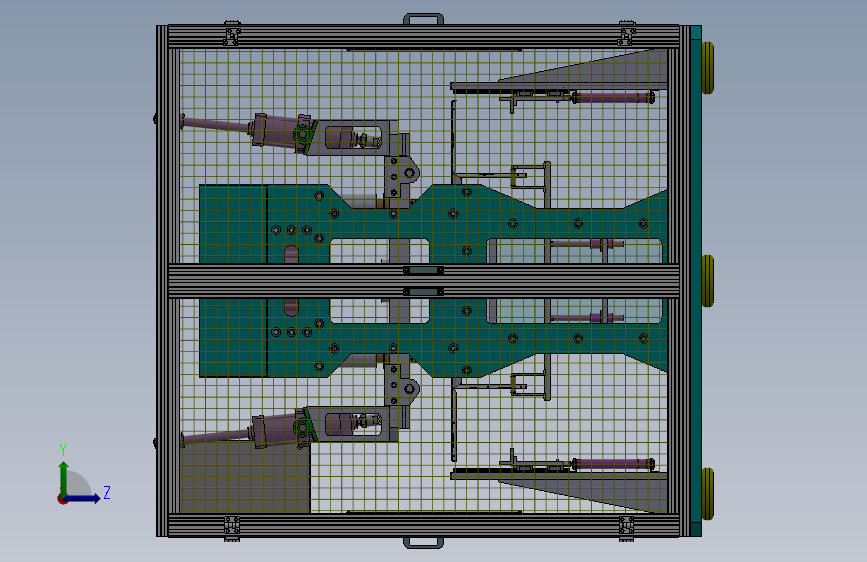Select the teal side panel on the right edge
867x562 pixels.
tap(696, 281)
